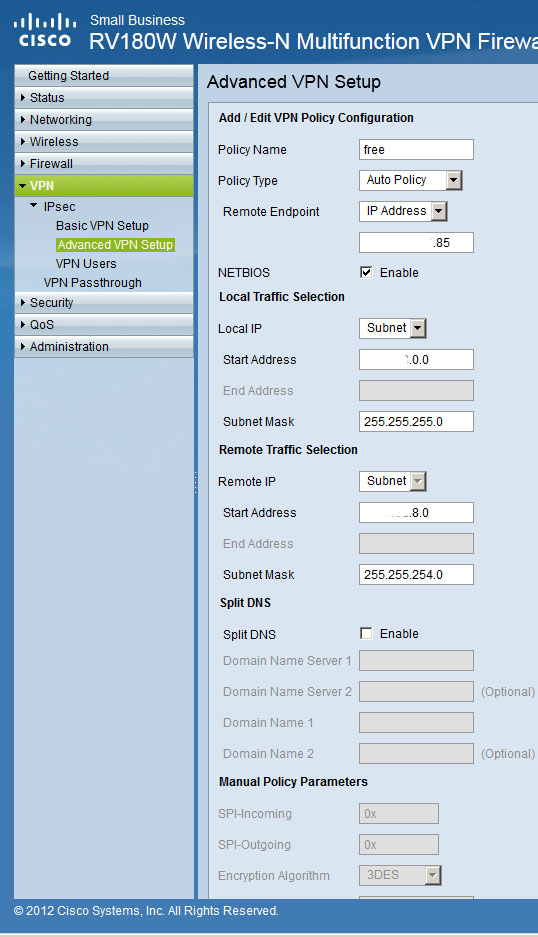Click the Manual Policy Parameters heading
The image size is (538, 937).
(x=294, y=782)
